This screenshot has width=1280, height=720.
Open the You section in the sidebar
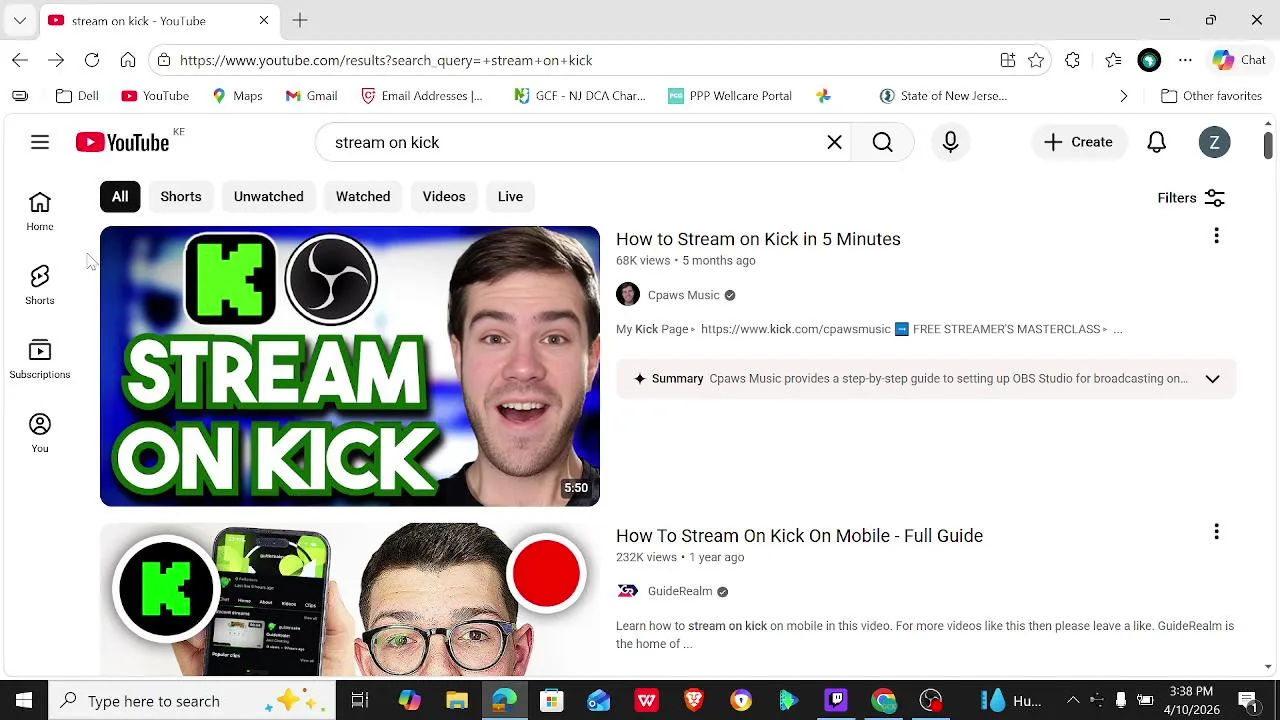coord(40,433)
